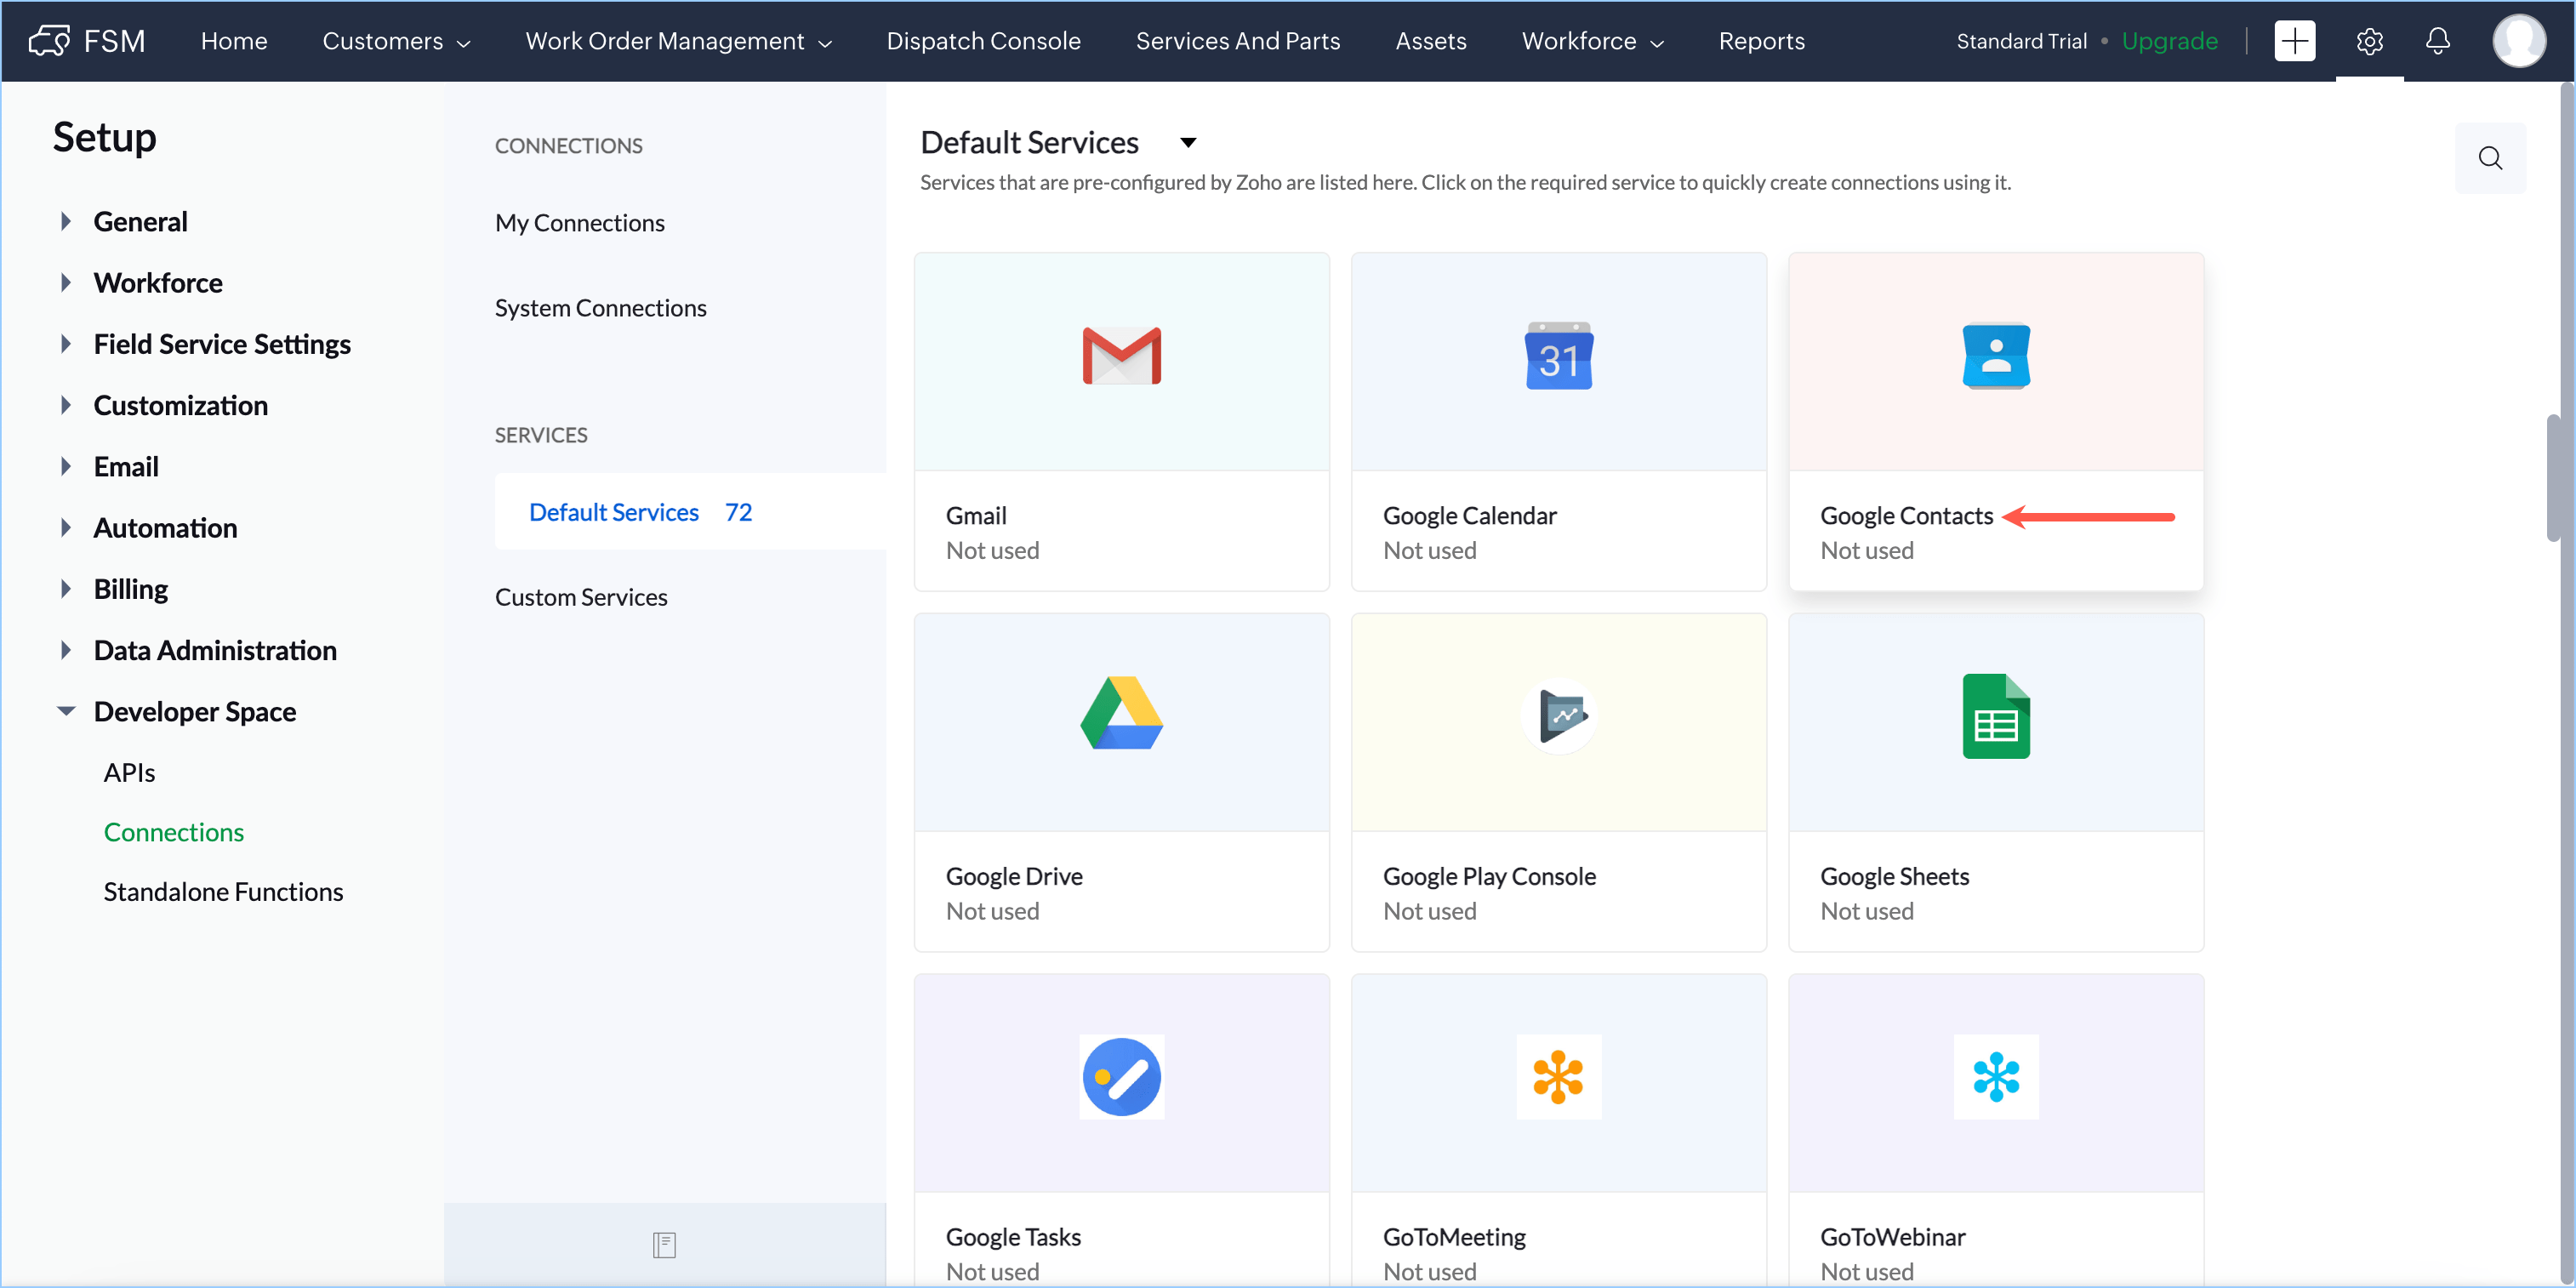Expand the Field Service Settings section

[66, 344]
